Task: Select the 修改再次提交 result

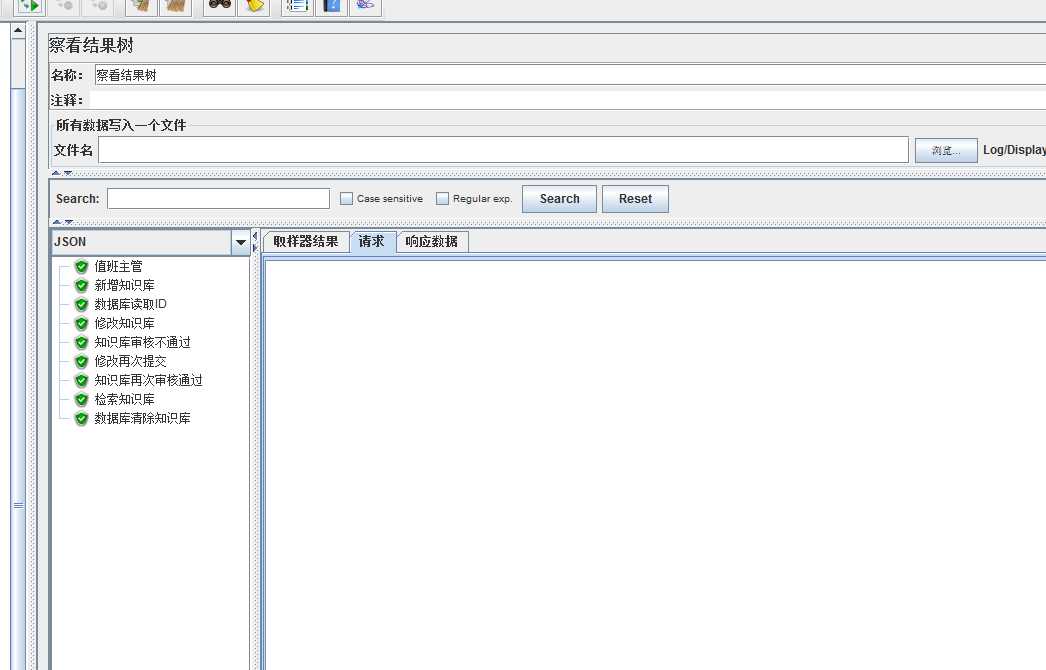Action: (x=130, y=361)
